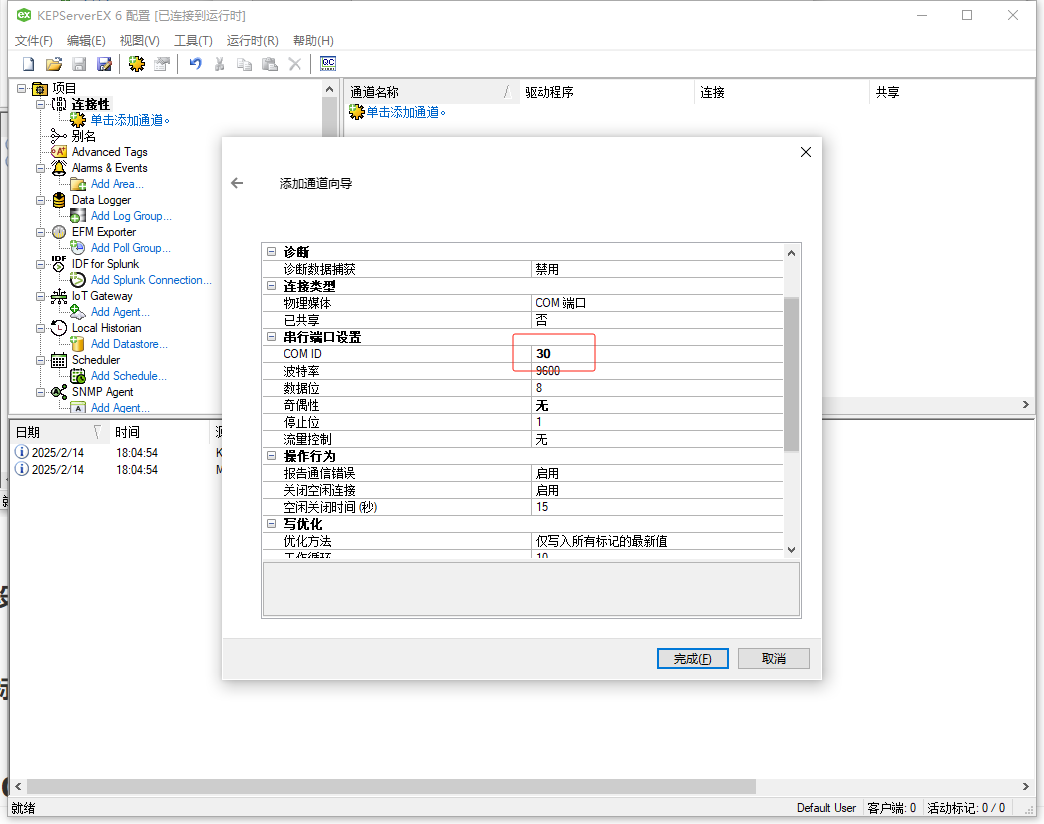Collapse the 诊断 property group
Screen dimensions: 1044x824
point(272,252)
